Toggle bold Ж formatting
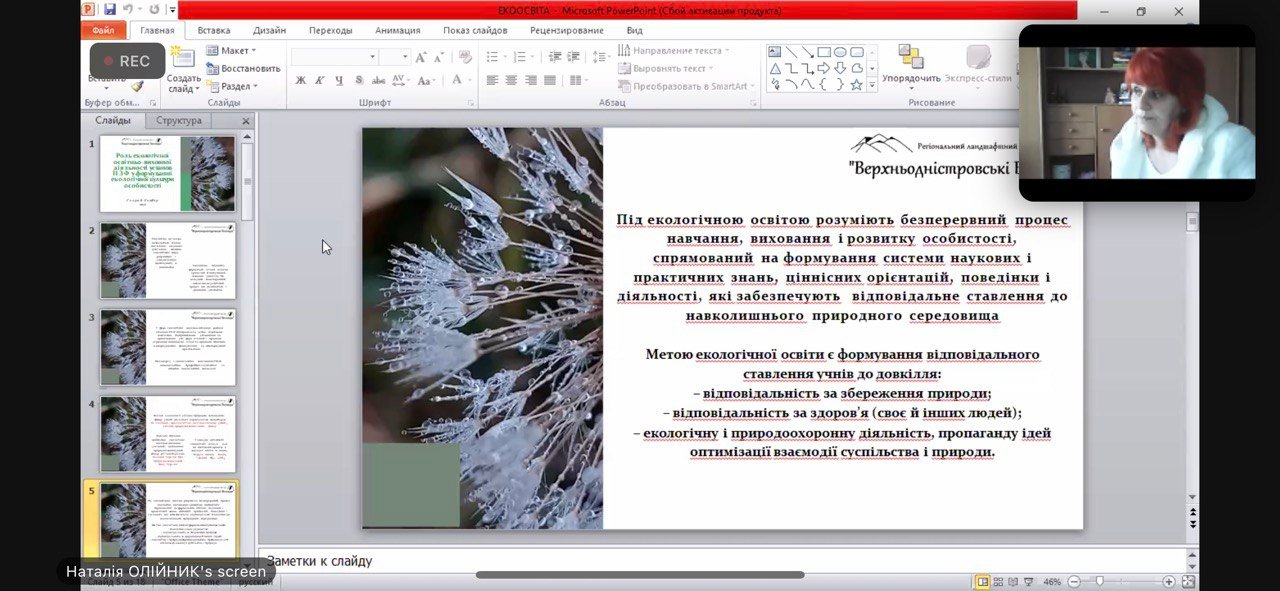 pyautogui.click(x=300, y=80)
